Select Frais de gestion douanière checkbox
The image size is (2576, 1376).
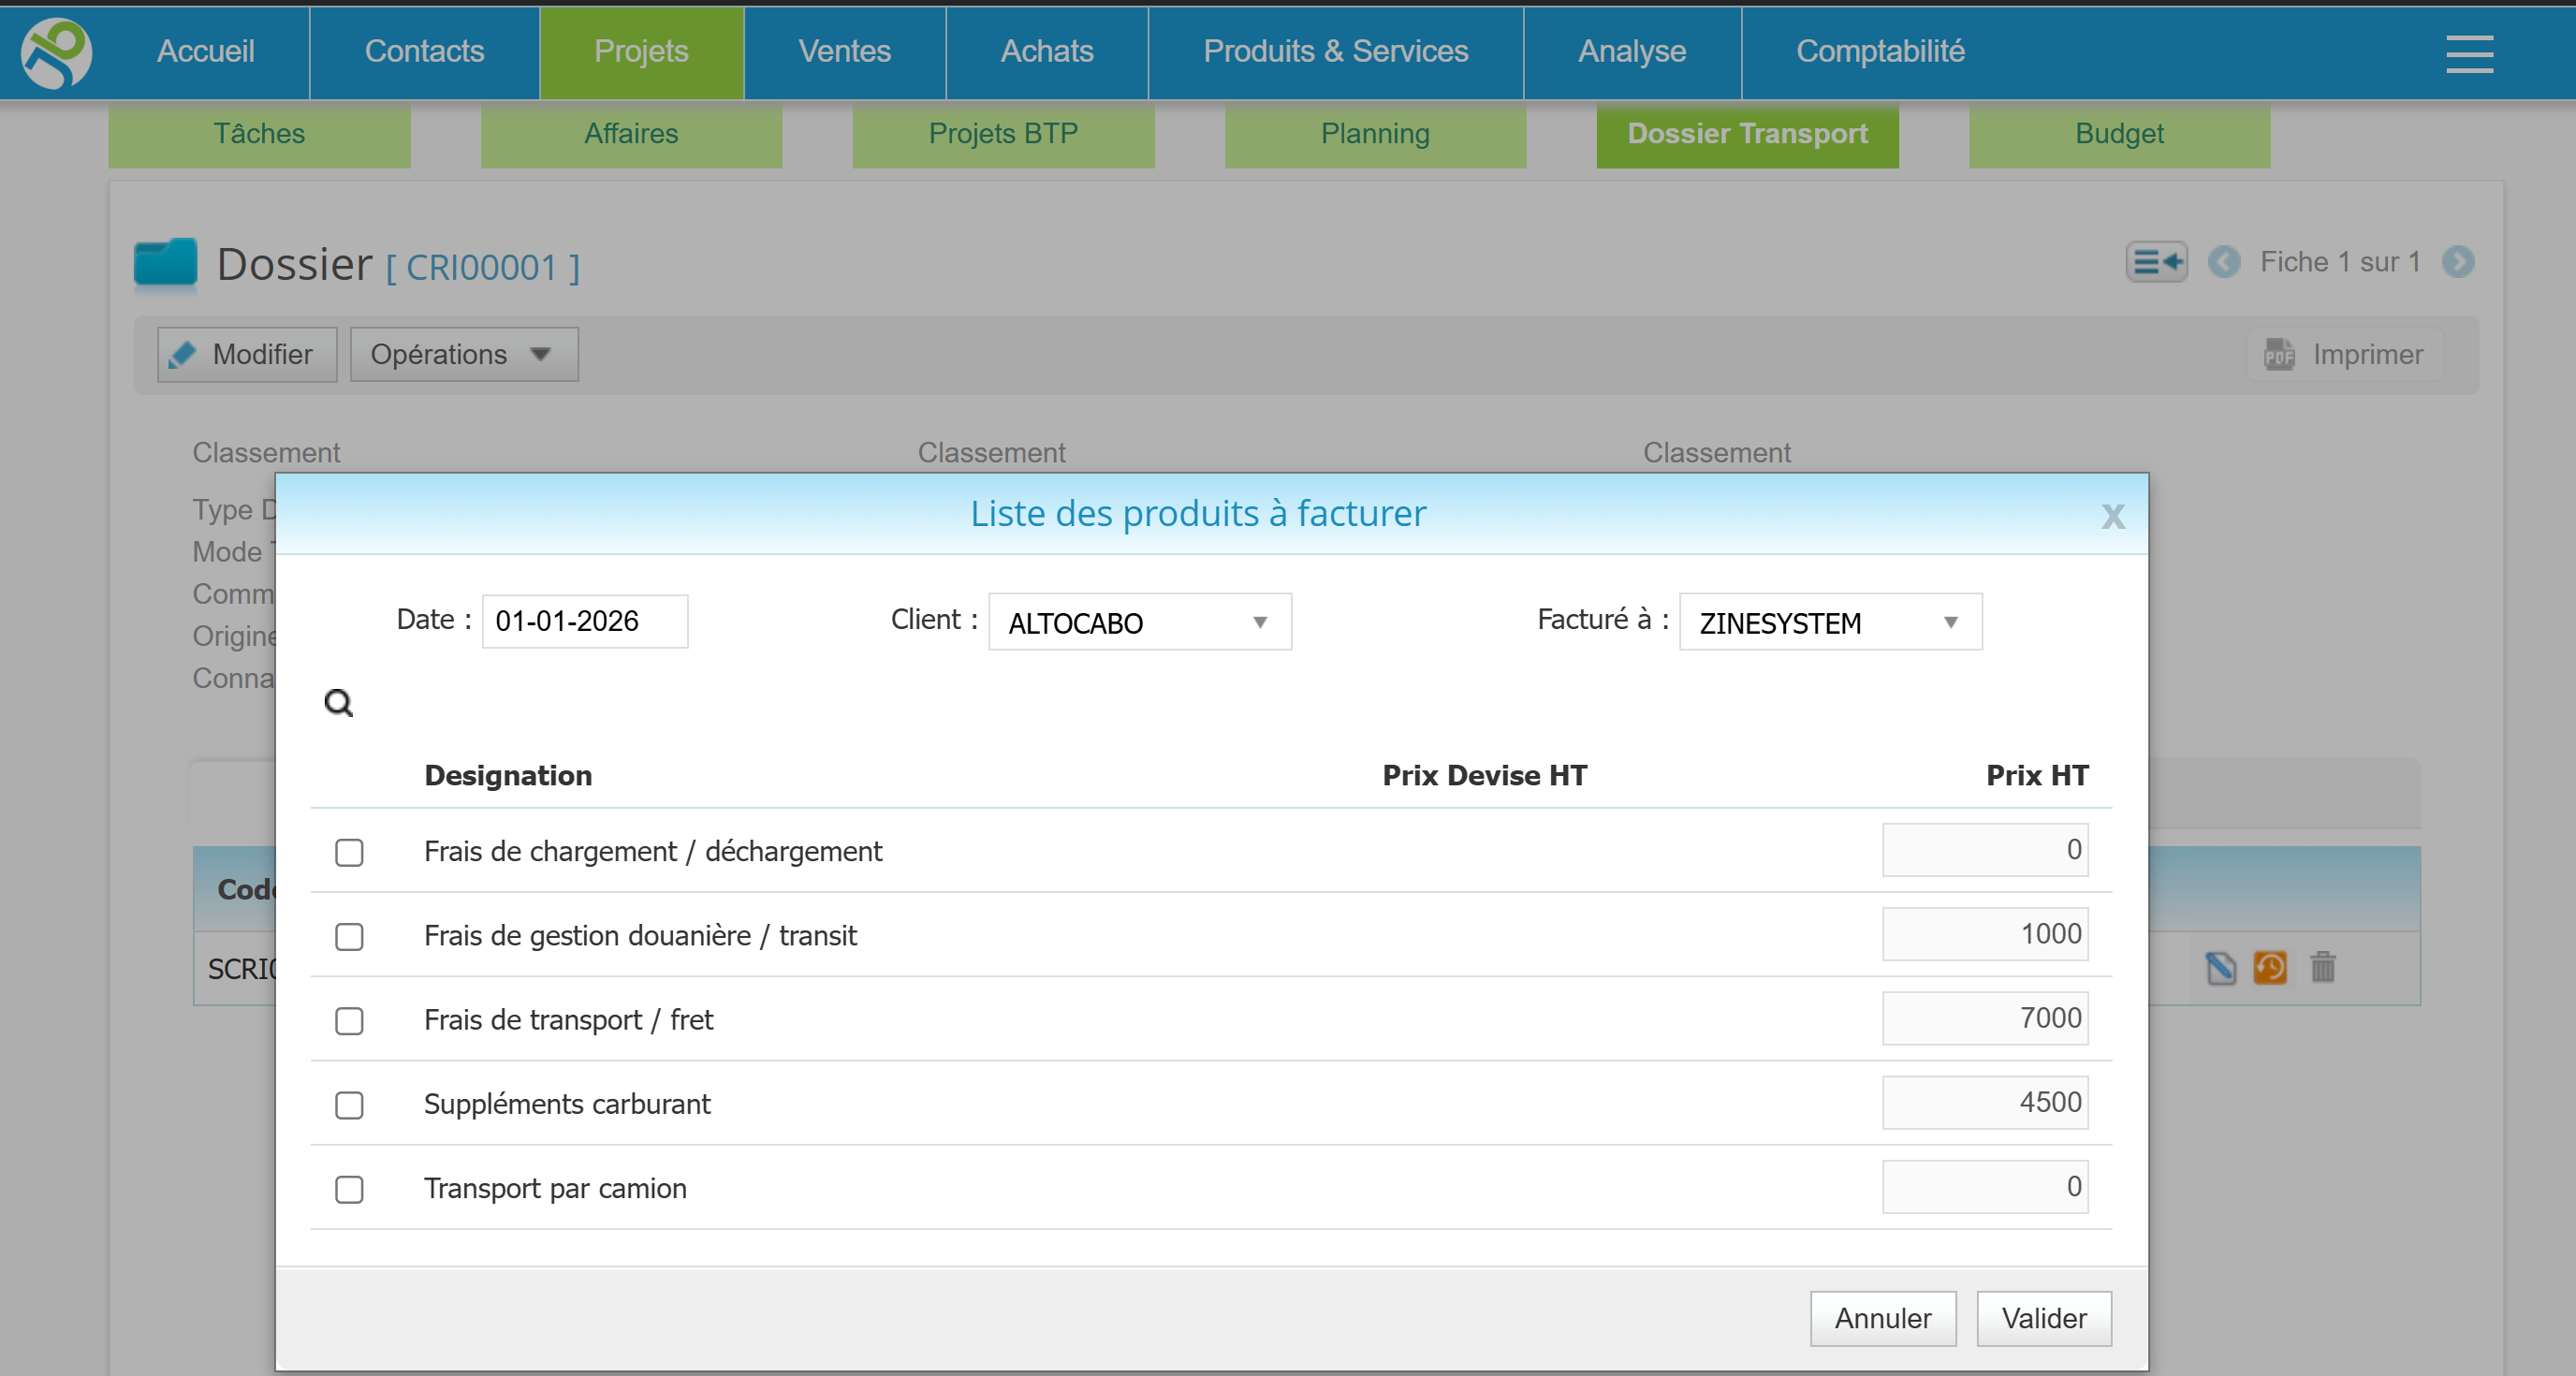(349, 937)
